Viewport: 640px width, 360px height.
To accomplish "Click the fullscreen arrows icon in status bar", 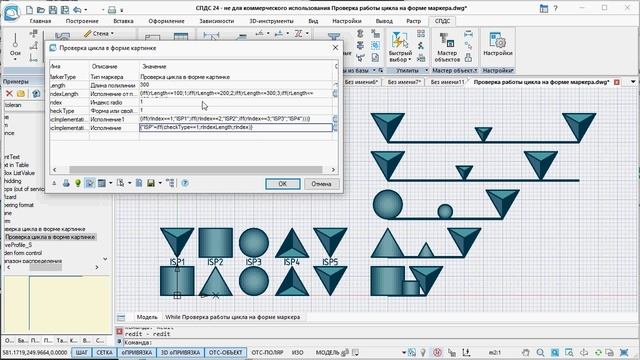I will click(x=624, y=352).
